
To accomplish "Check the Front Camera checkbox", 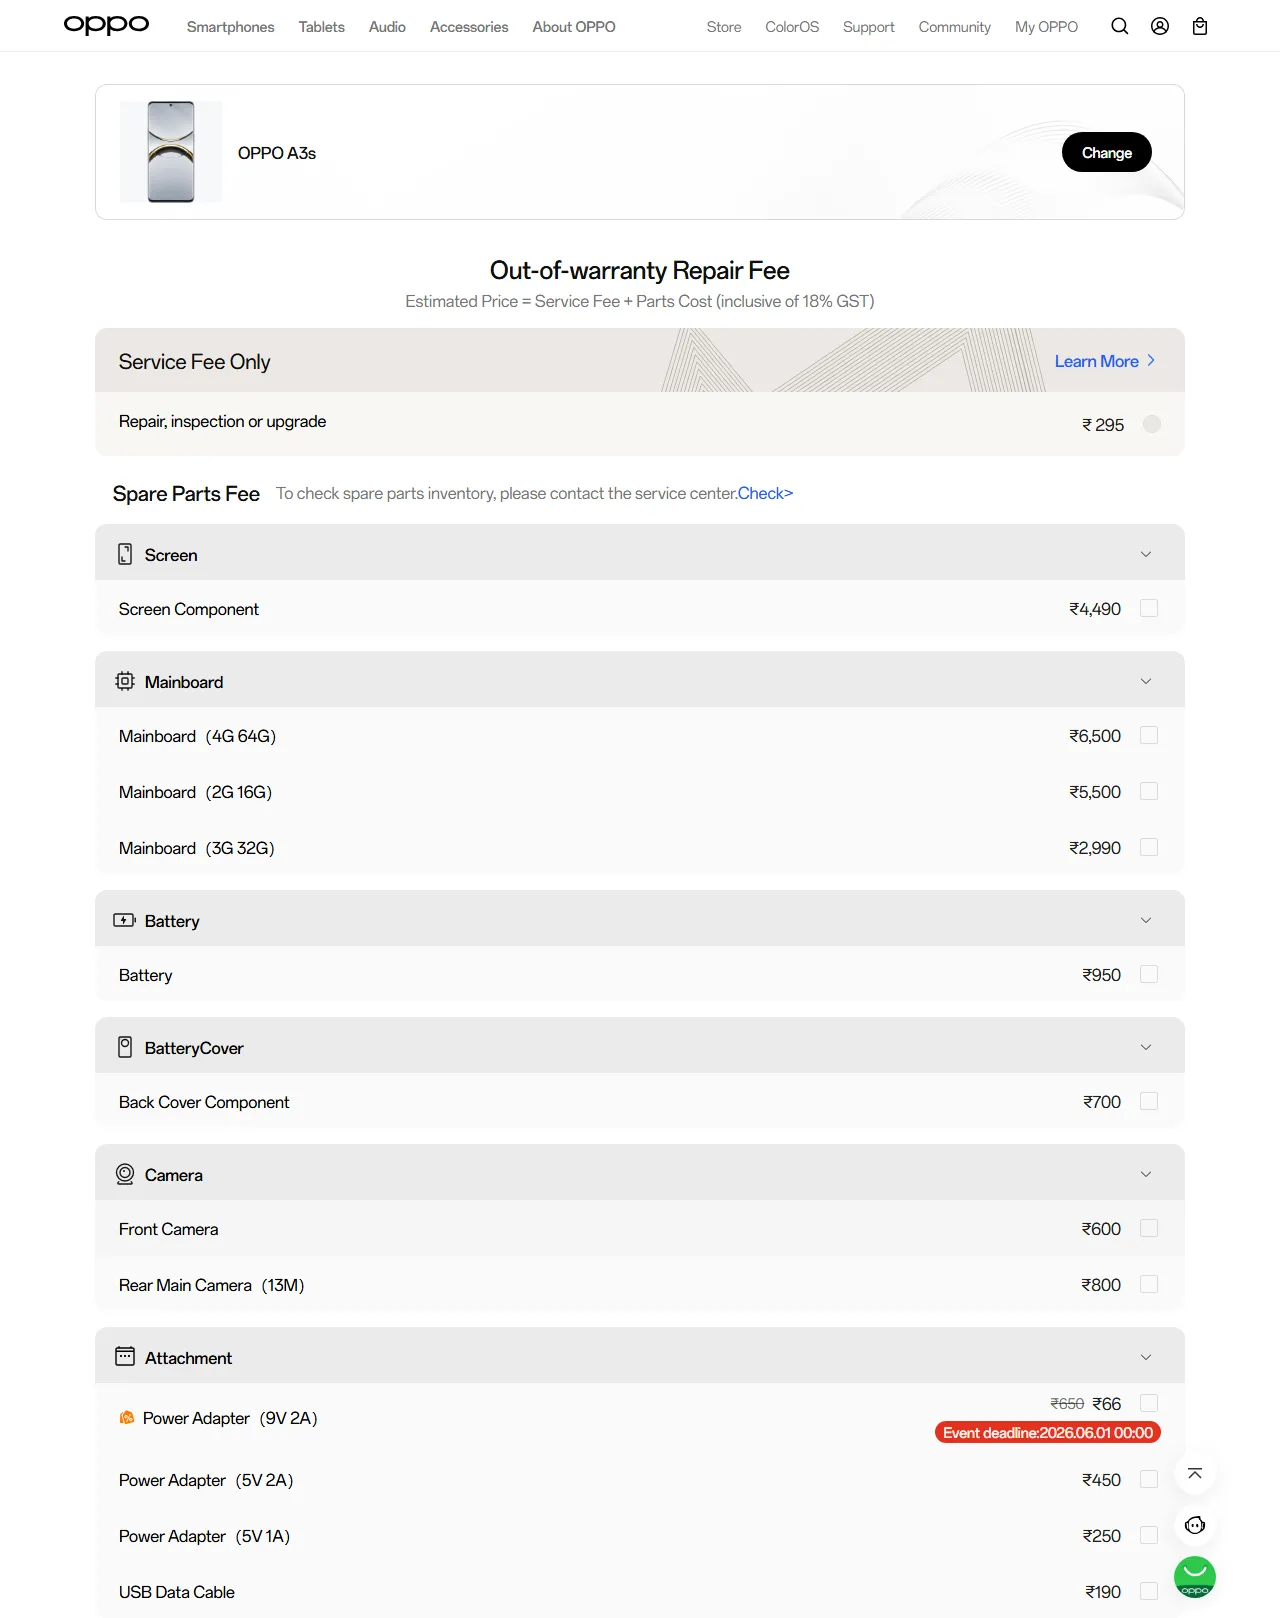I will [x=1149, y=1228].
